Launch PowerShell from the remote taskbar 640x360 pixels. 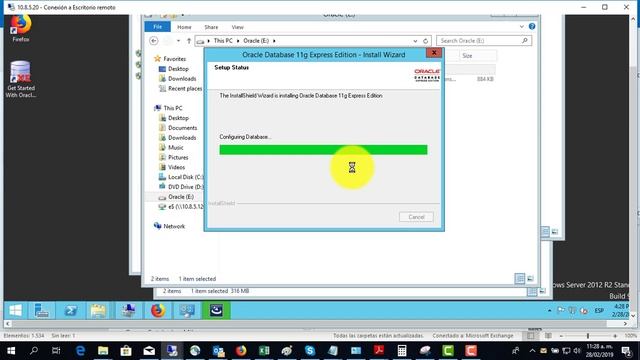click(x=70, y=311)
